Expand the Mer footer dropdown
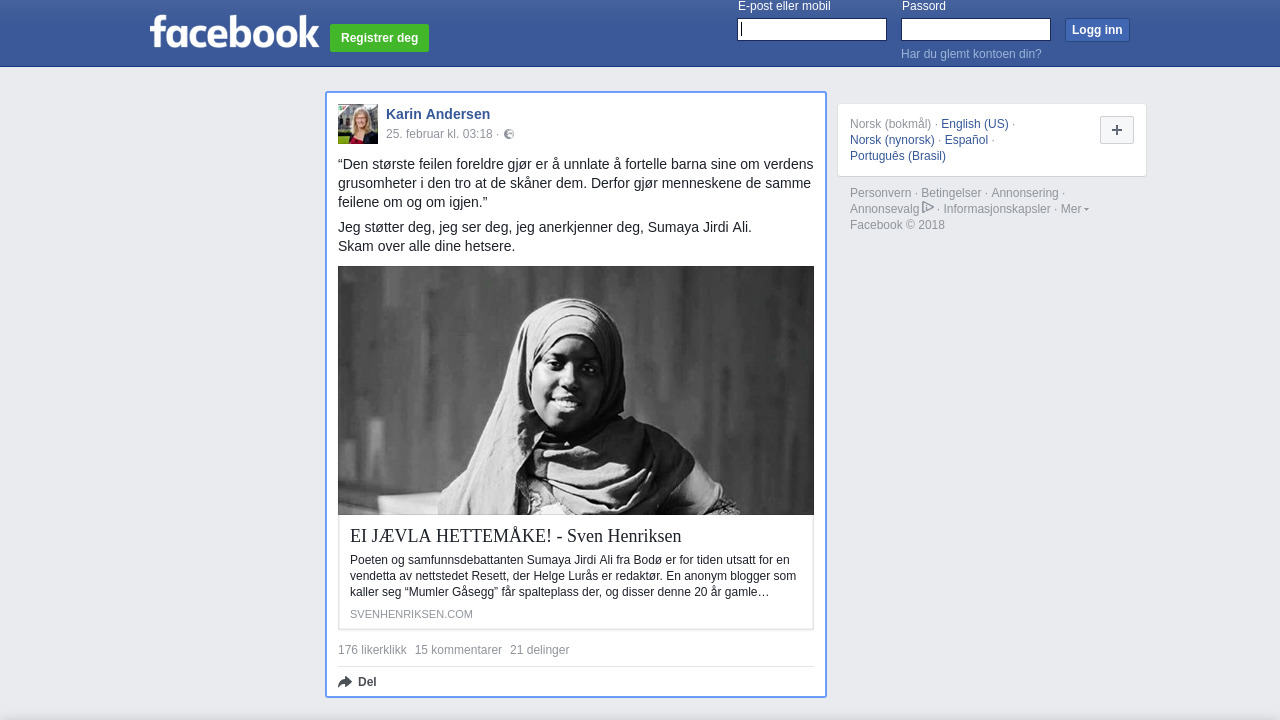The height and width of the screenshot is (720, 1280). pyautogui.click(x=1074, y=209)
